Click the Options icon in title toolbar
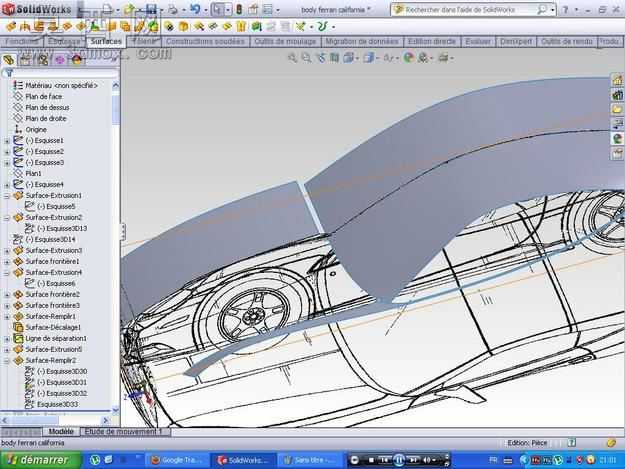Image resolution: width=625 pixels, height=469 pixels. (x=268, y=9)
